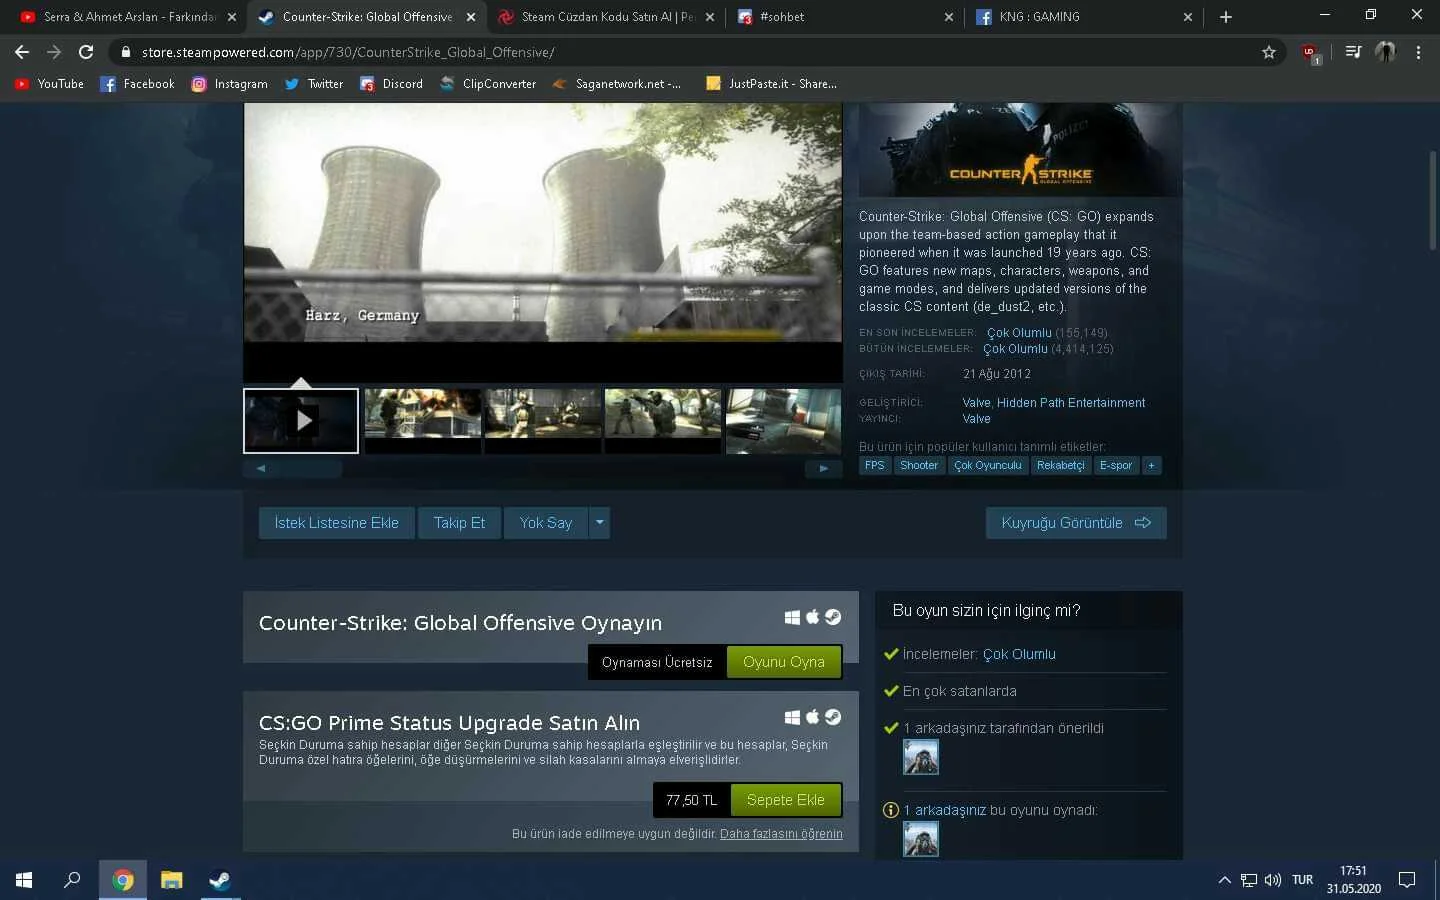The width and height of the screenshot is (1440, 900).
Task: Open the JustPaste.it bookmark
Action: point(771,84)
